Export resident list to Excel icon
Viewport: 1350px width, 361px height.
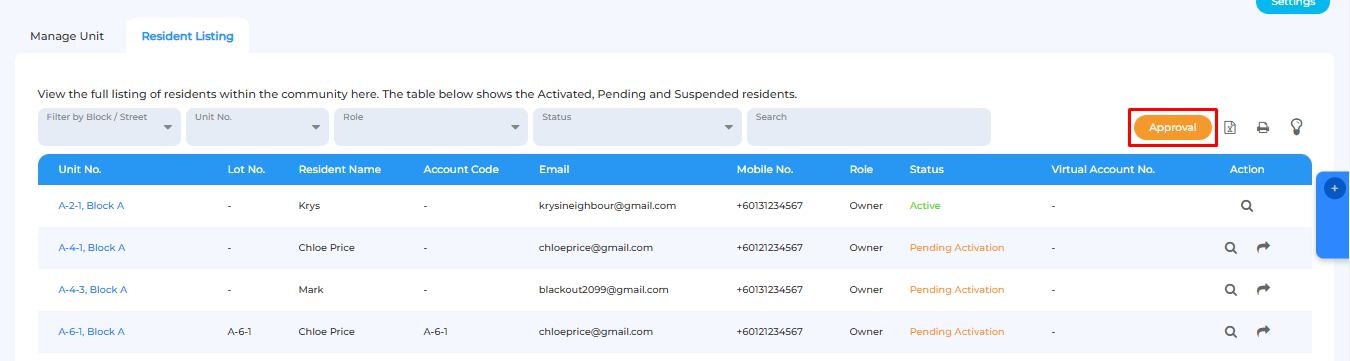1230,127
